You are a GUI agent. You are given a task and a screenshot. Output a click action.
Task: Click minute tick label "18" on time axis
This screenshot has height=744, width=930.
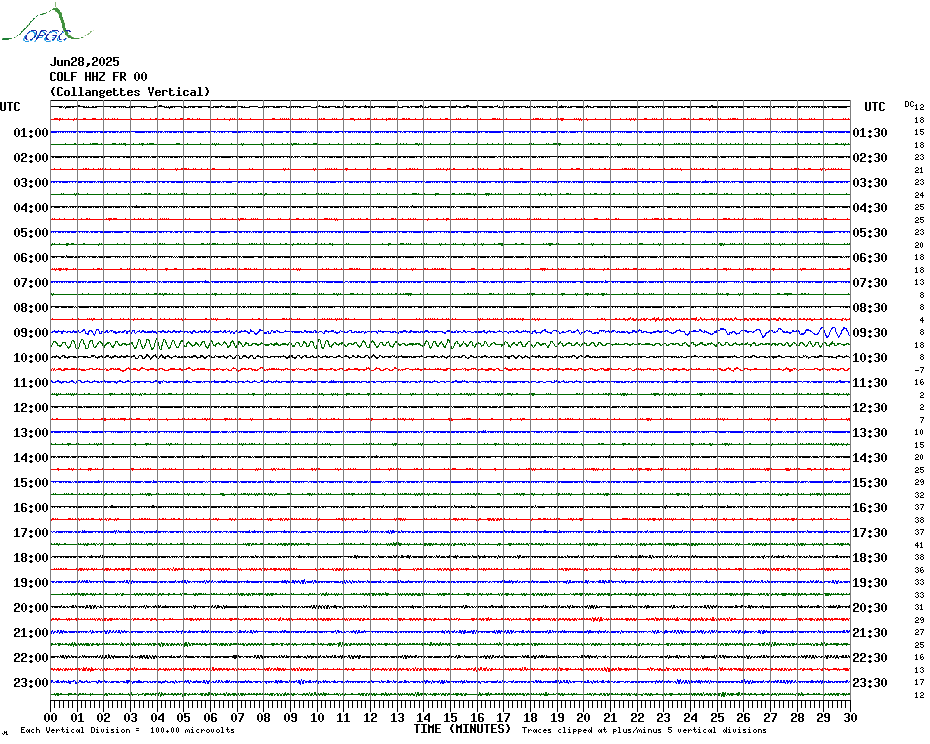(x=530, y=717)
